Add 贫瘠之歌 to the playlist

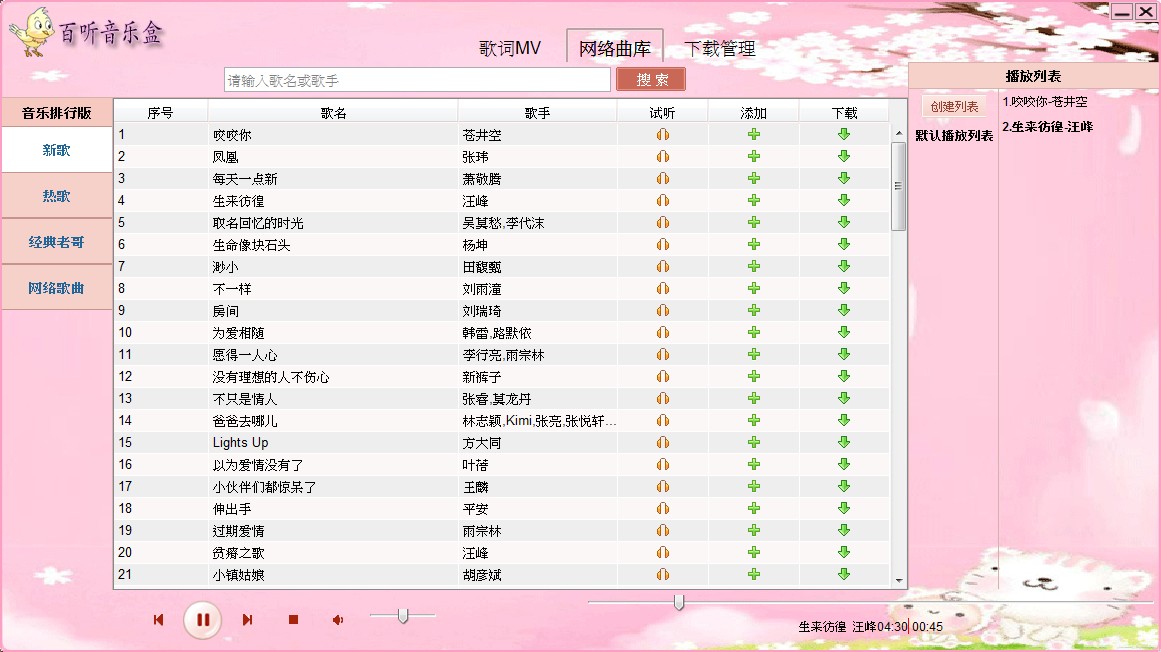click(x=754, y=552)
